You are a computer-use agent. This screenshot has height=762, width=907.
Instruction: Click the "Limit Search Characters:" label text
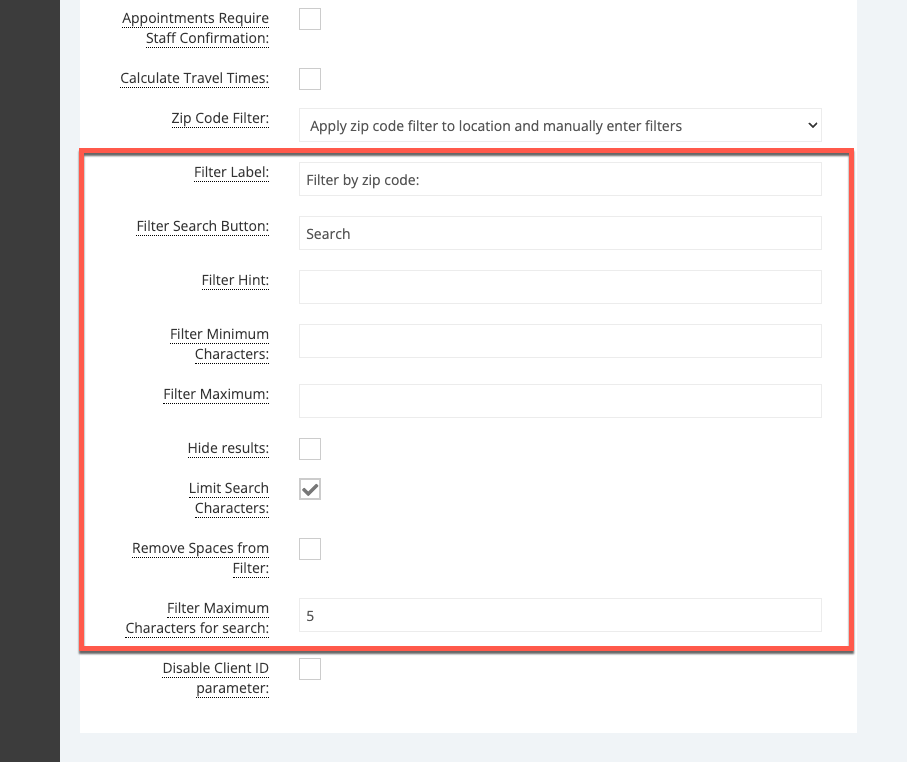229,498
